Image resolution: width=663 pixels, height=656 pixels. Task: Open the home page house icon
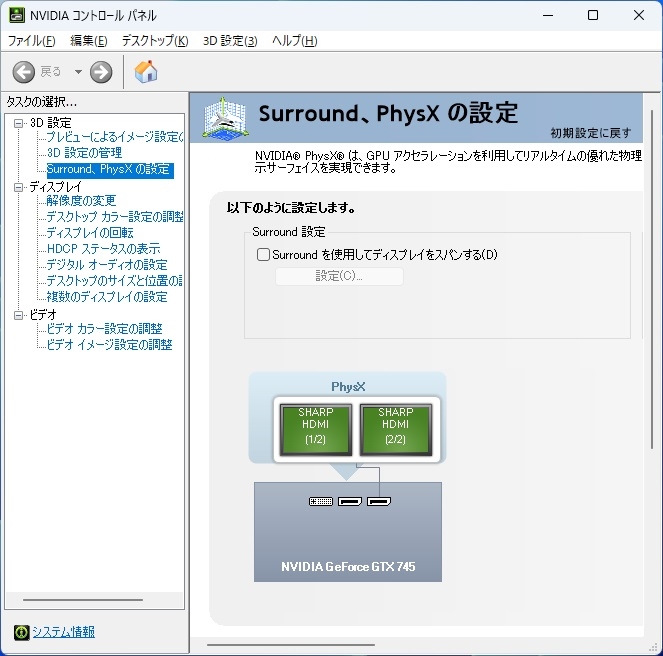tap(146, 71)
